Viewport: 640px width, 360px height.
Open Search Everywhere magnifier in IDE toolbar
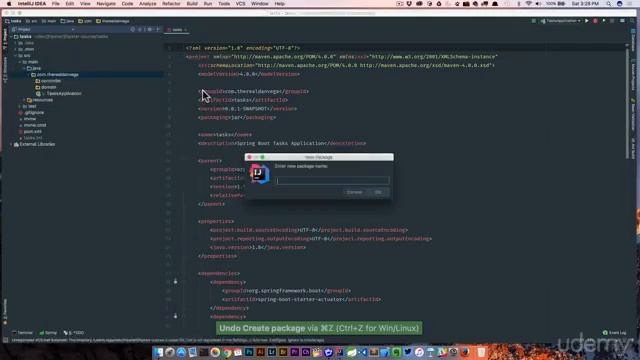pos(631,21)
